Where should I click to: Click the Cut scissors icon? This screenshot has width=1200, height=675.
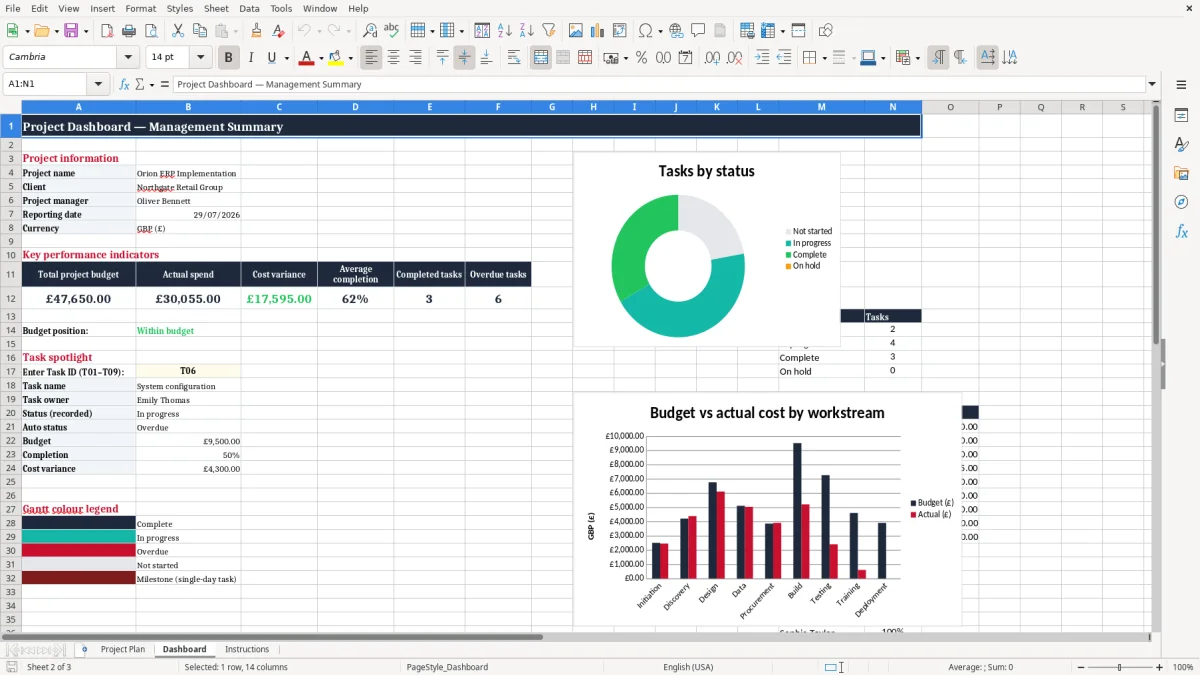177,31
